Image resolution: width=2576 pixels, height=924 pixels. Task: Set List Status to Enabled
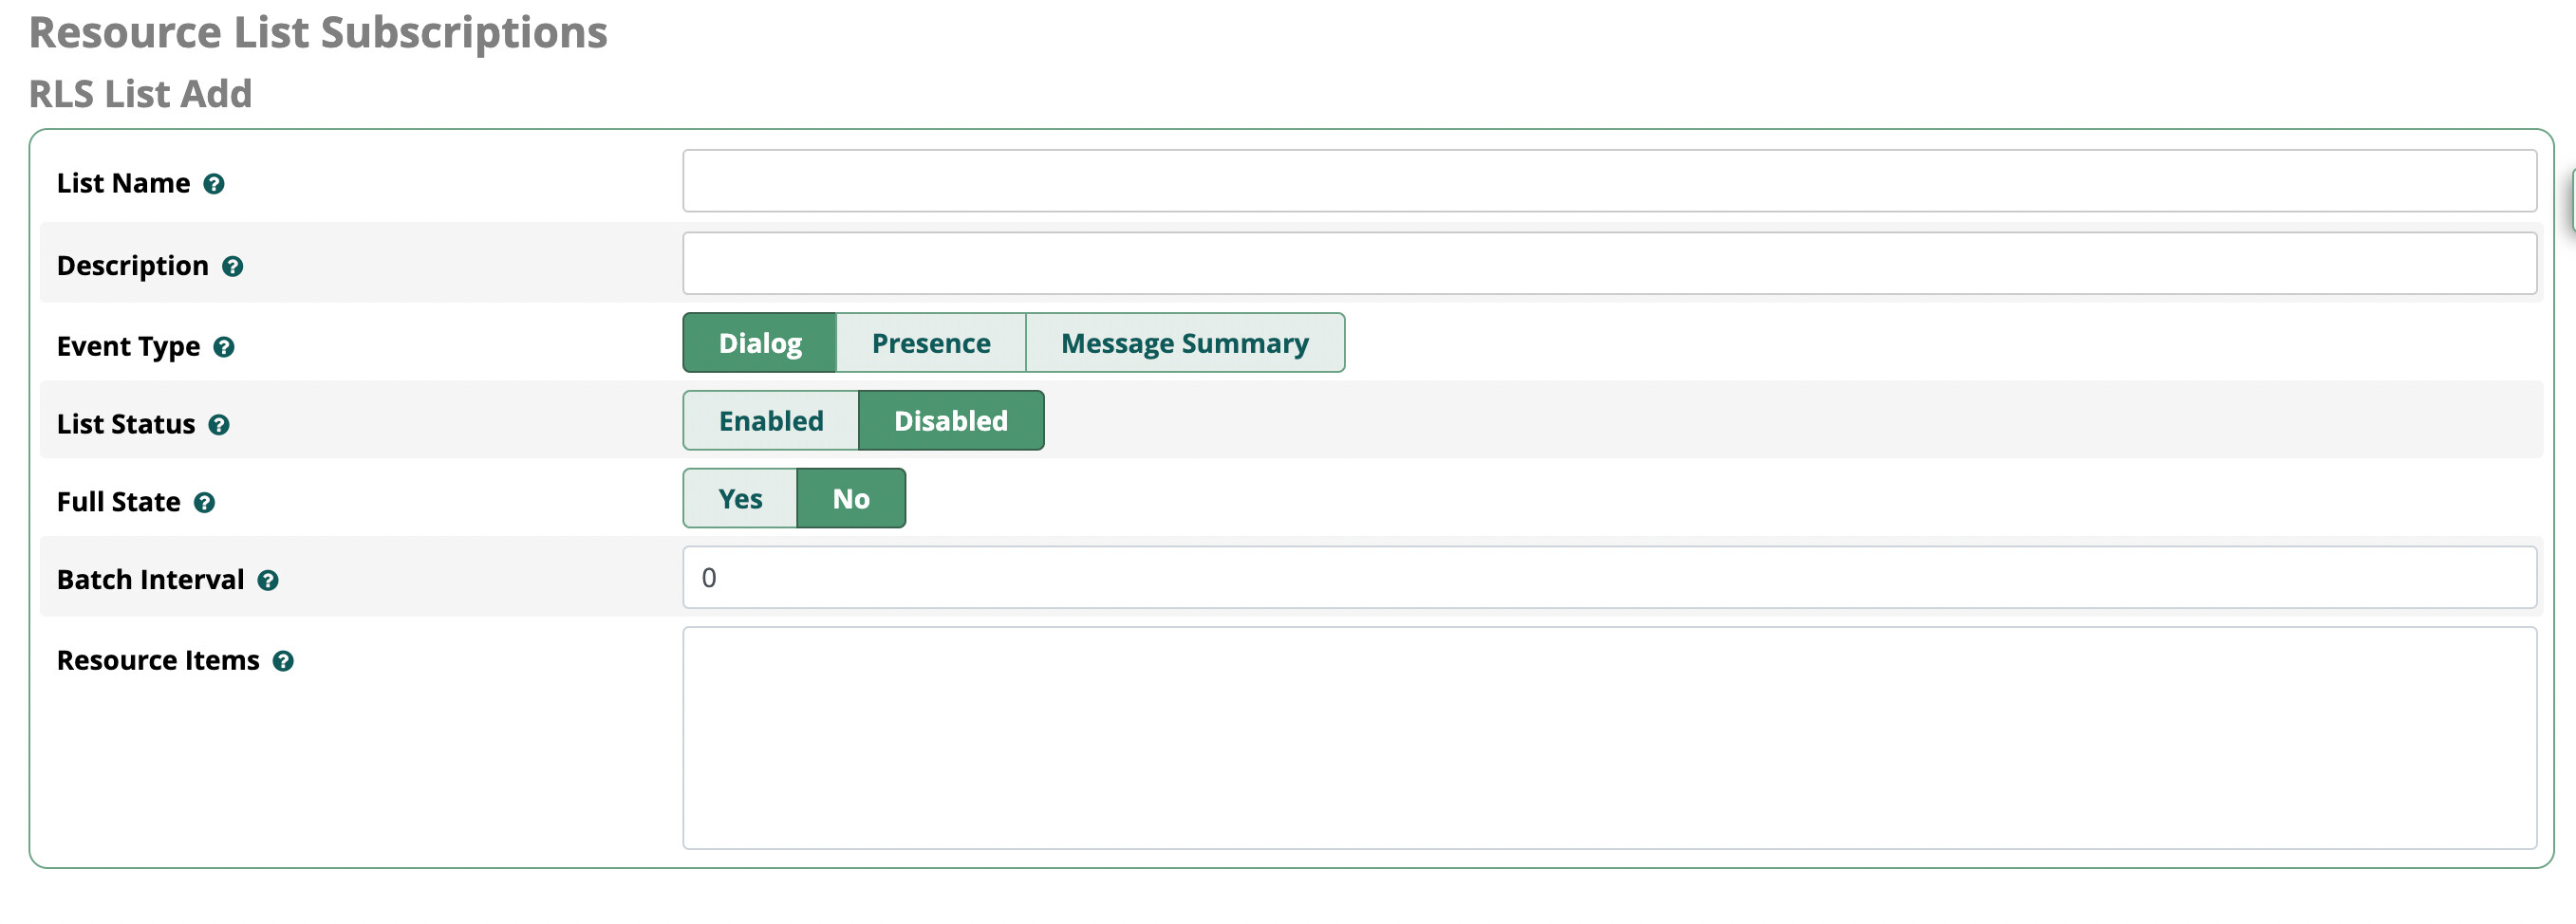click(770, 421)
